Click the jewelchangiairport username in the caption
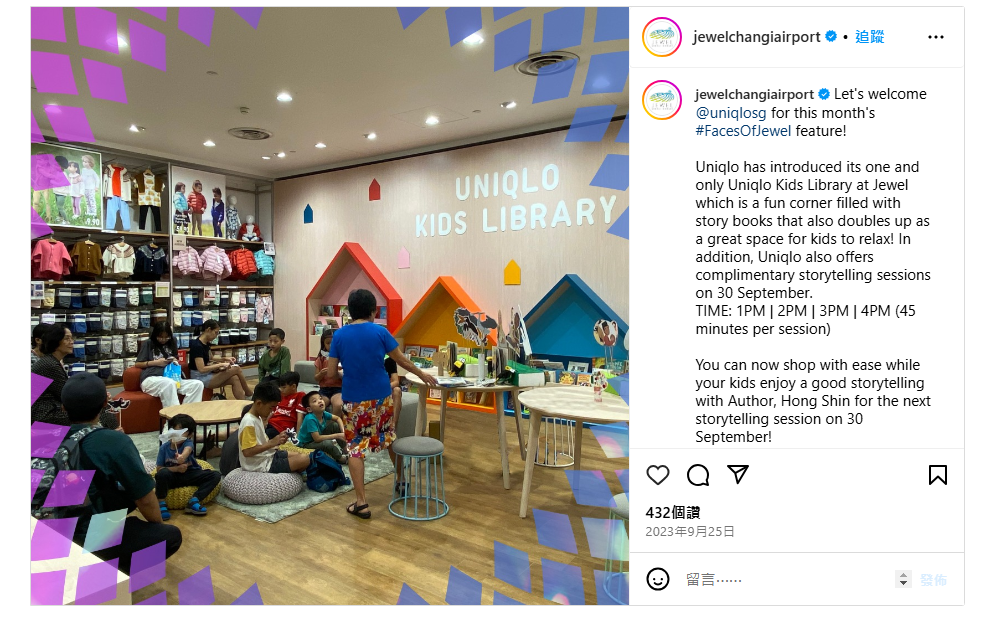 click(x=754, y=95)
